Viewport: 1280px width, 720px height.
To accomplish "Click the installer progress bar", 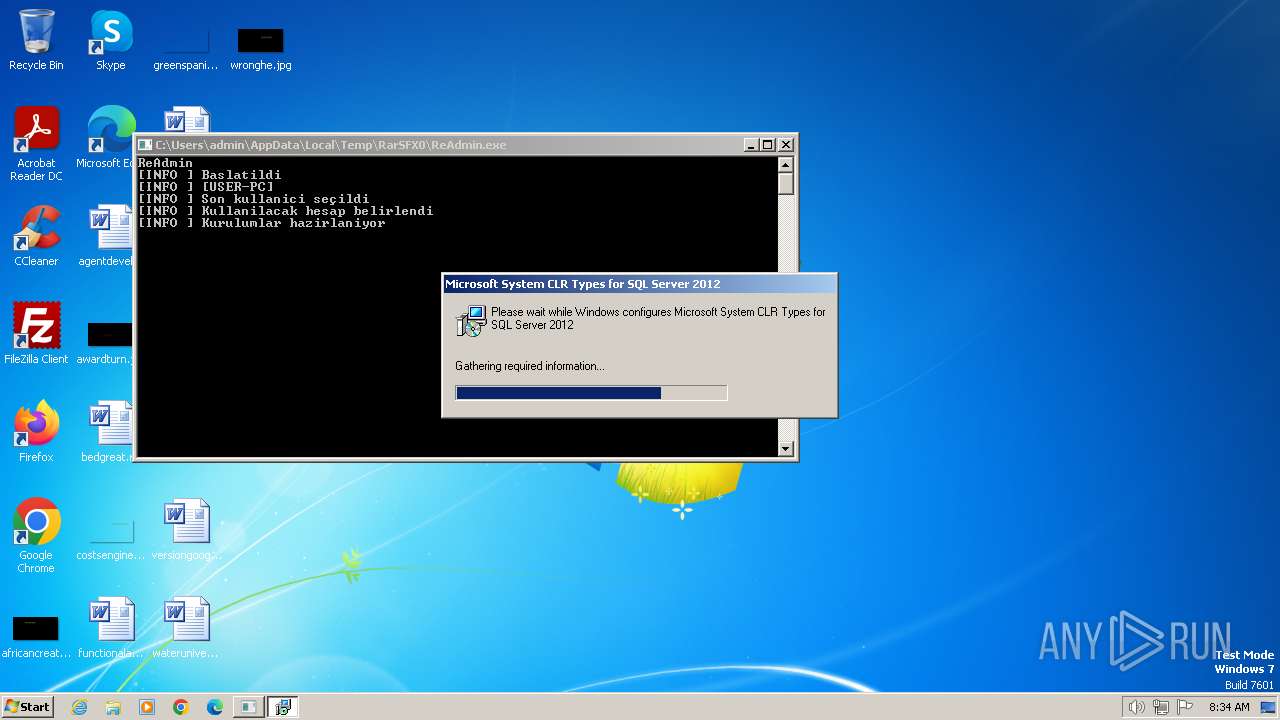I will click(x=591, y=393).
